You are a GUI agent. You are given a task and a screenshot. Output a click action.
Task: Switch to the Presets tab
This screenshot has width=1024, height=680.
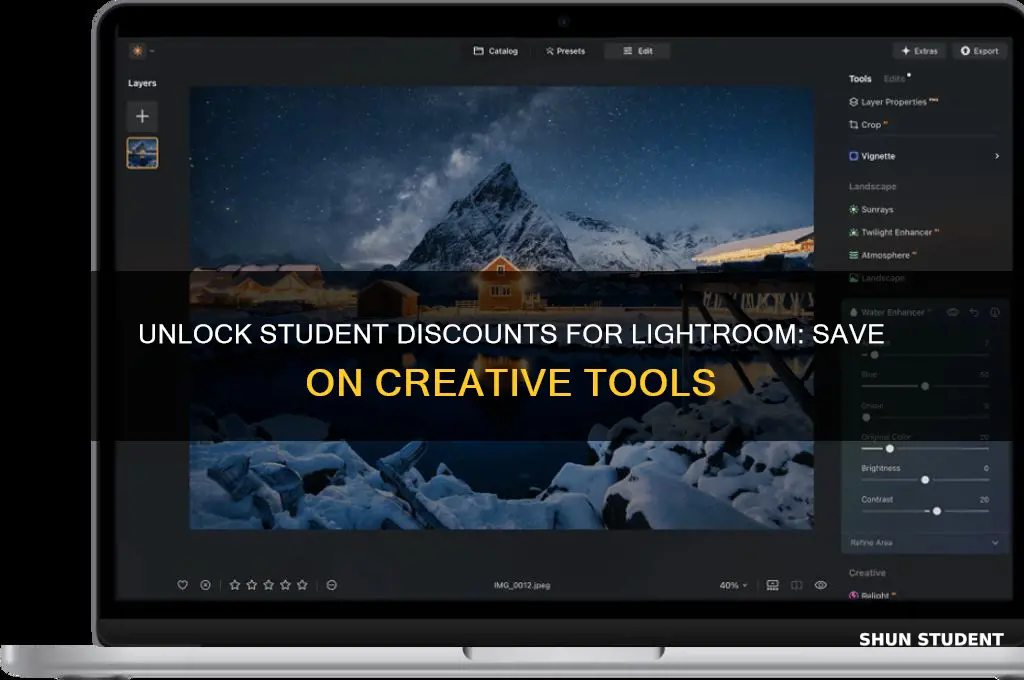tap(566, 51)
